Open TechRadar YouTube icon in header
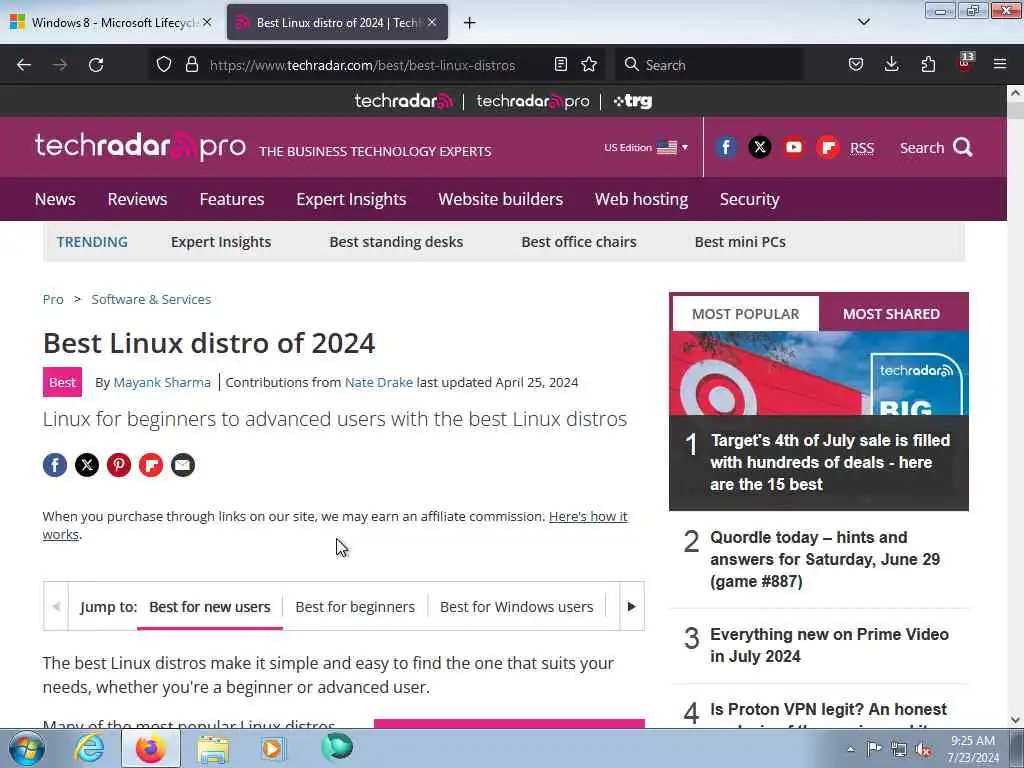The width and height of the screenshot is (1024, 768). click(x=793, y=148)
